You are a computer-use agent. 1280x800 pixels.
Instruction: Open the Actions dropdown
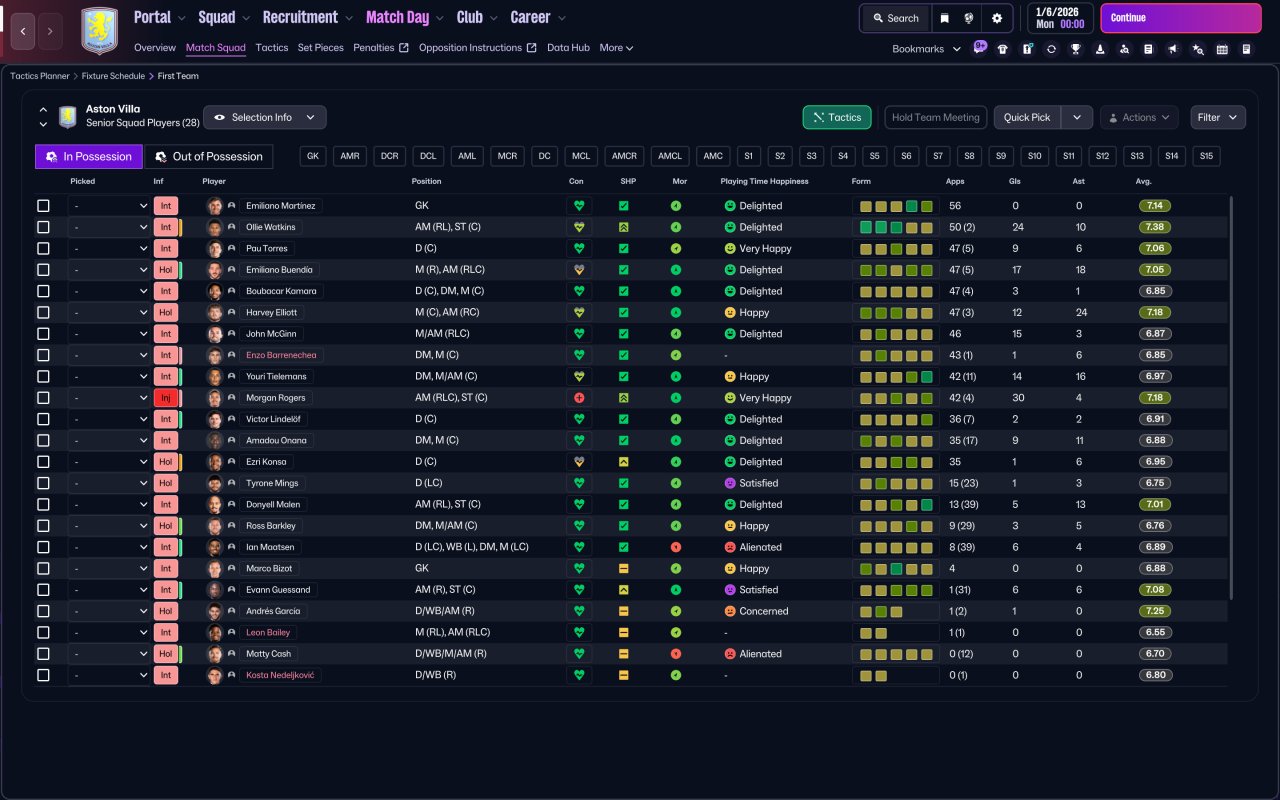point(1139,118)
